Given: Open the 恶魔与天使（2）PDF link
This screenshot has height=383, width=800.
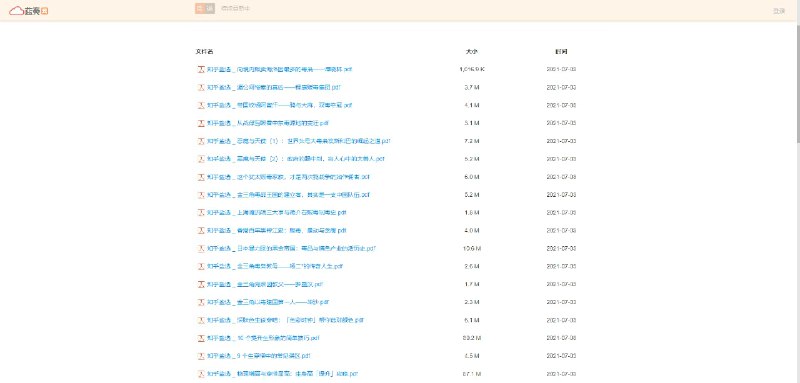Looking at the screenshot, I should point(295,159).
